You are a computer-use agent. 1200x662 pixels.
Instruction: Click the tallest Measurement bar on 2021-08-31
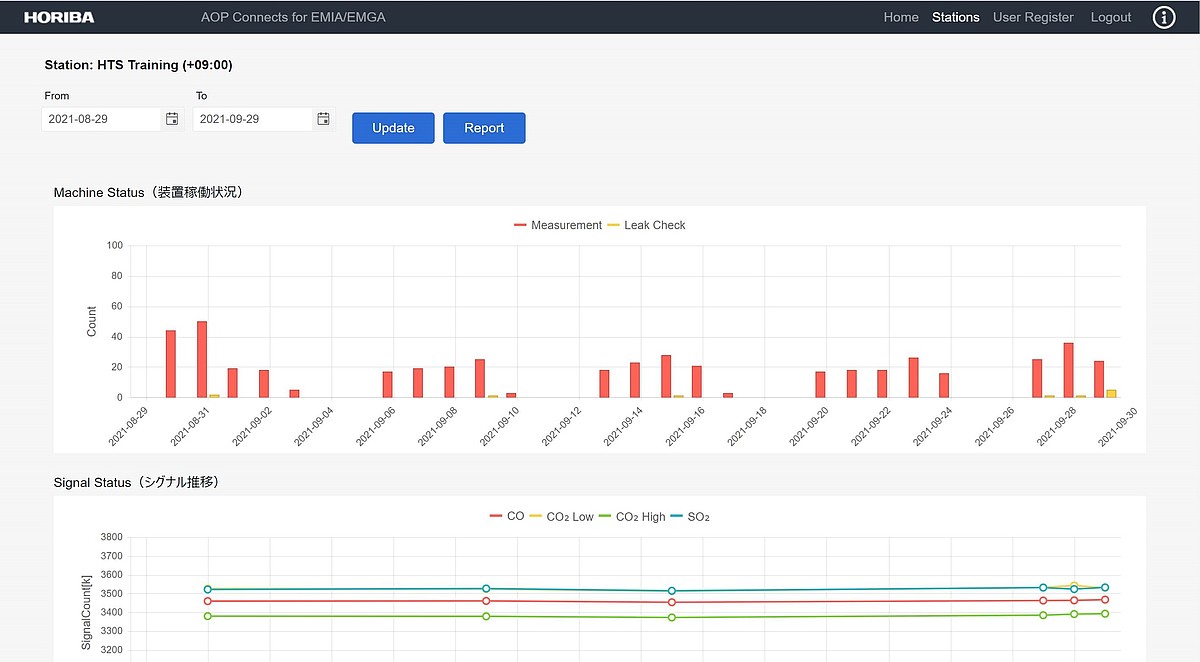pyautogui.click(x=202, y=360)
